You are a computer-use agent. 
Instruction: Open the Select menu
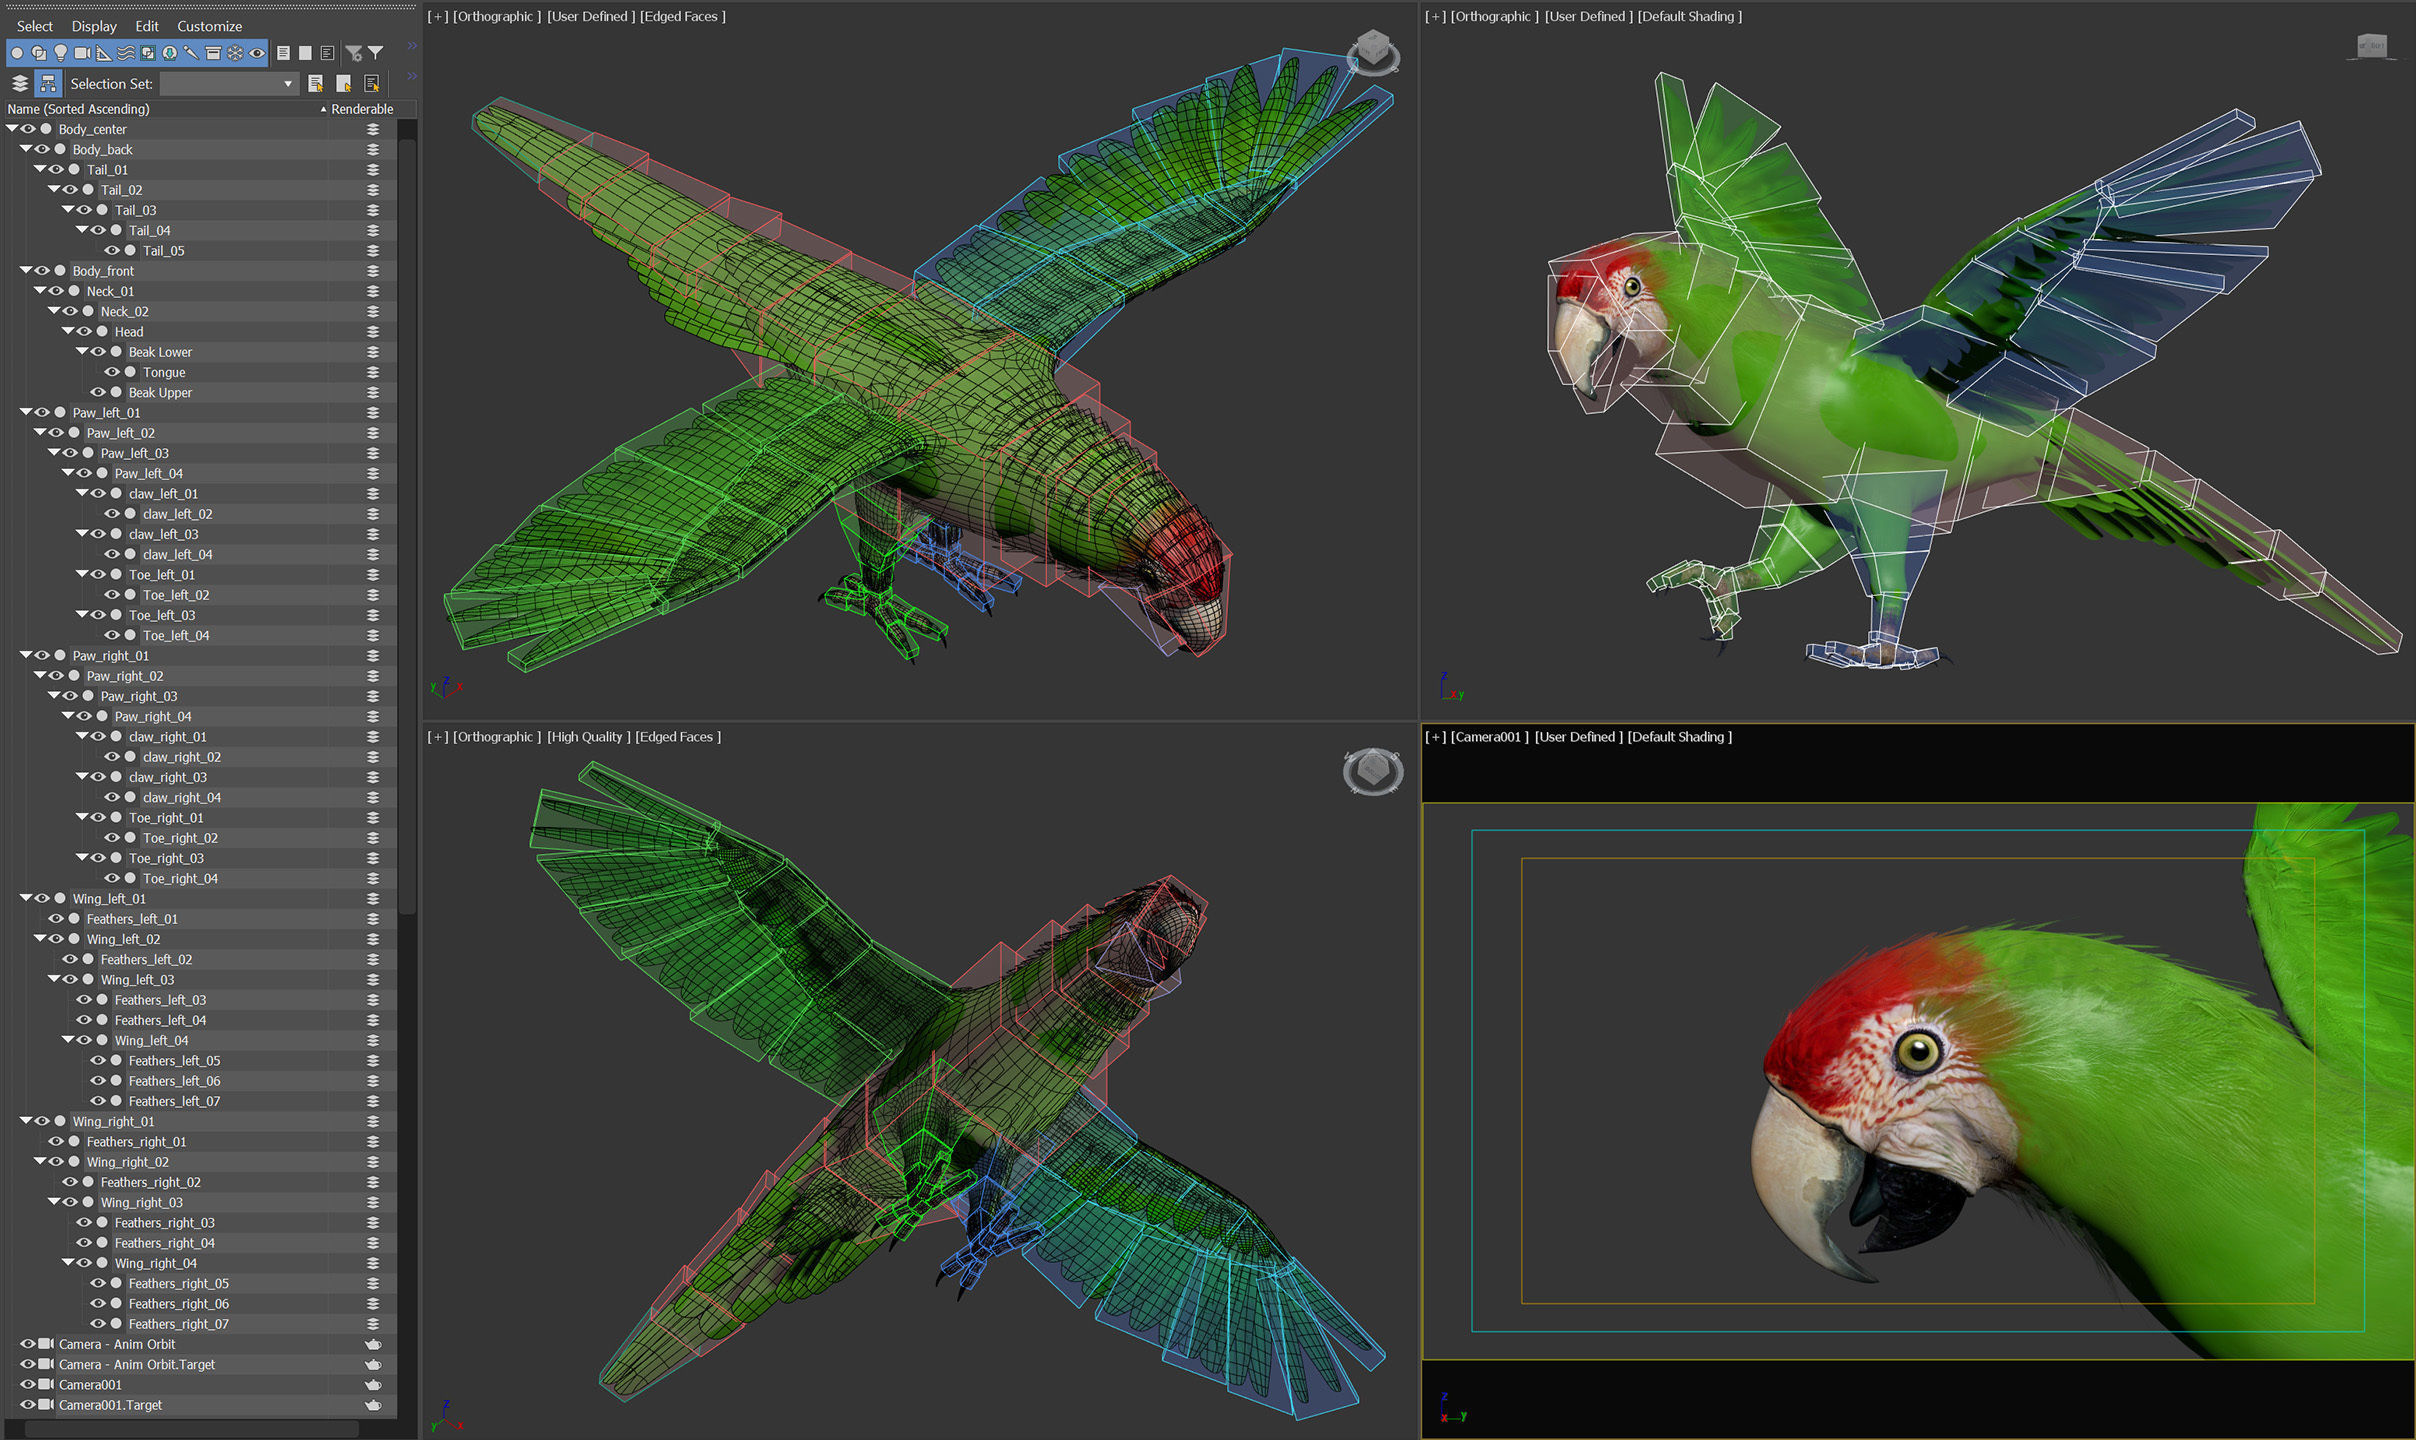(35, 26)
